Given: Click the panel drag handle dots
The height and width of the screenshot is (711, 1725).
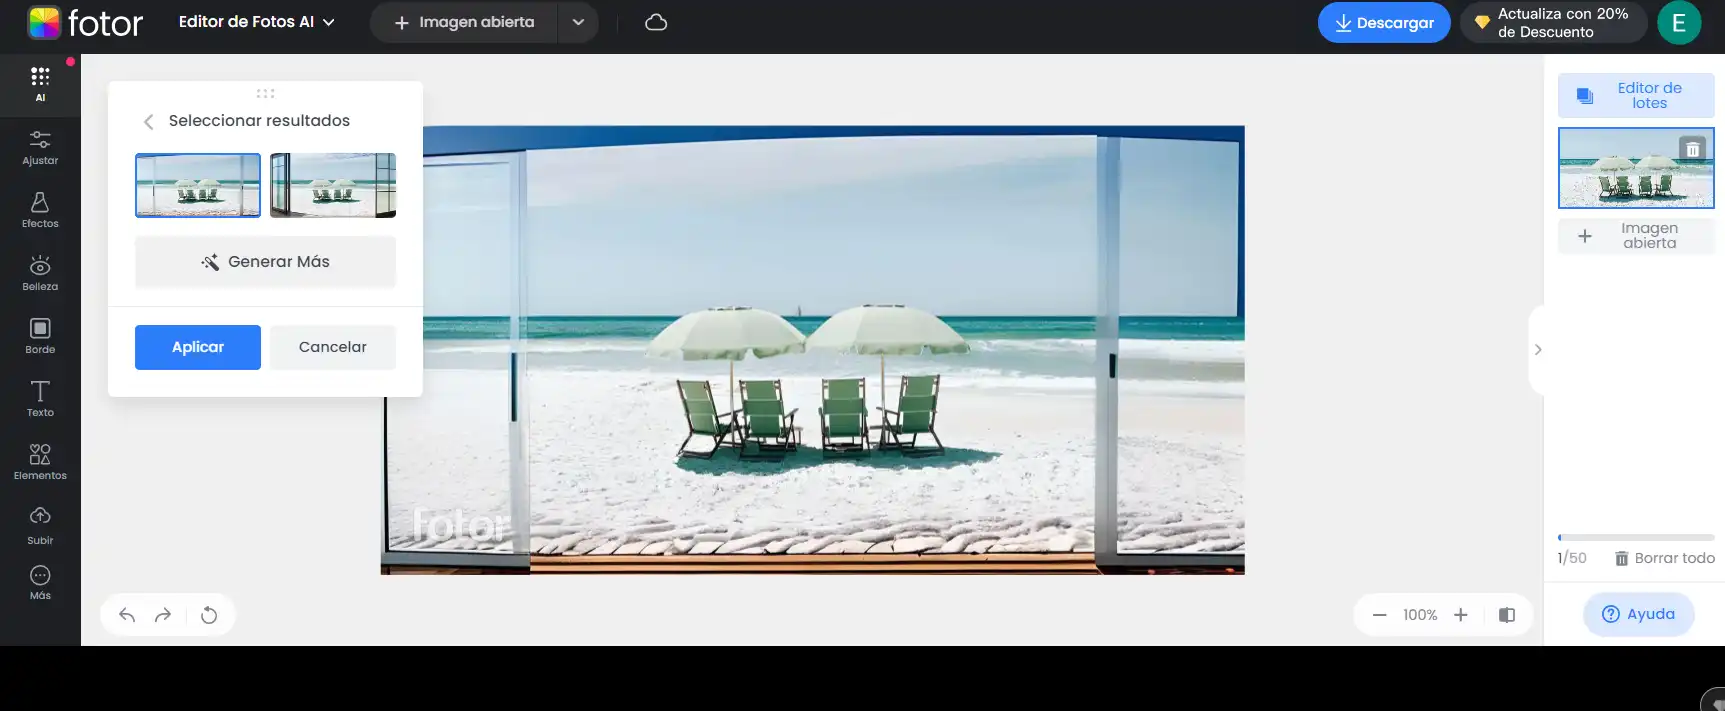Looking at the screenshot, I should (x=265, y=93).
